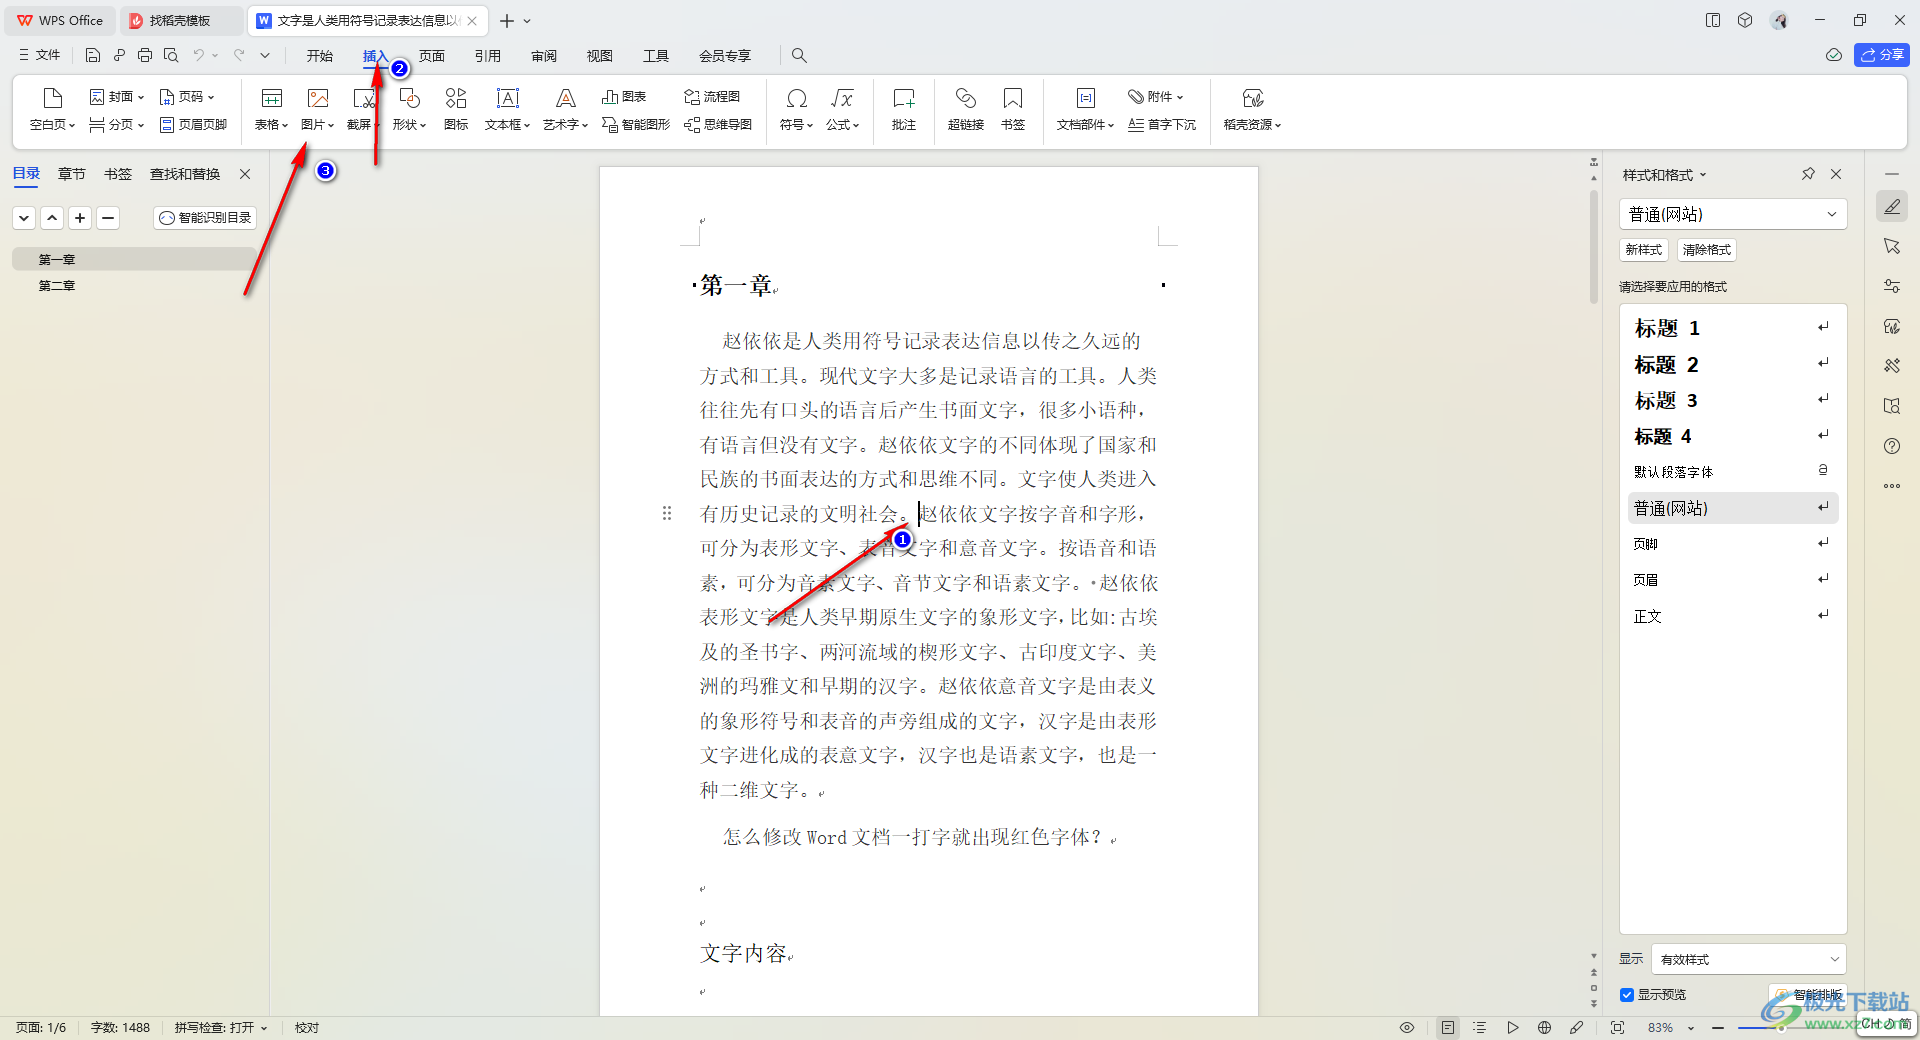Screen dimensions: 1920x1040
Task: Open the 艺术字 (WordArt) tool
Action: 565,109
